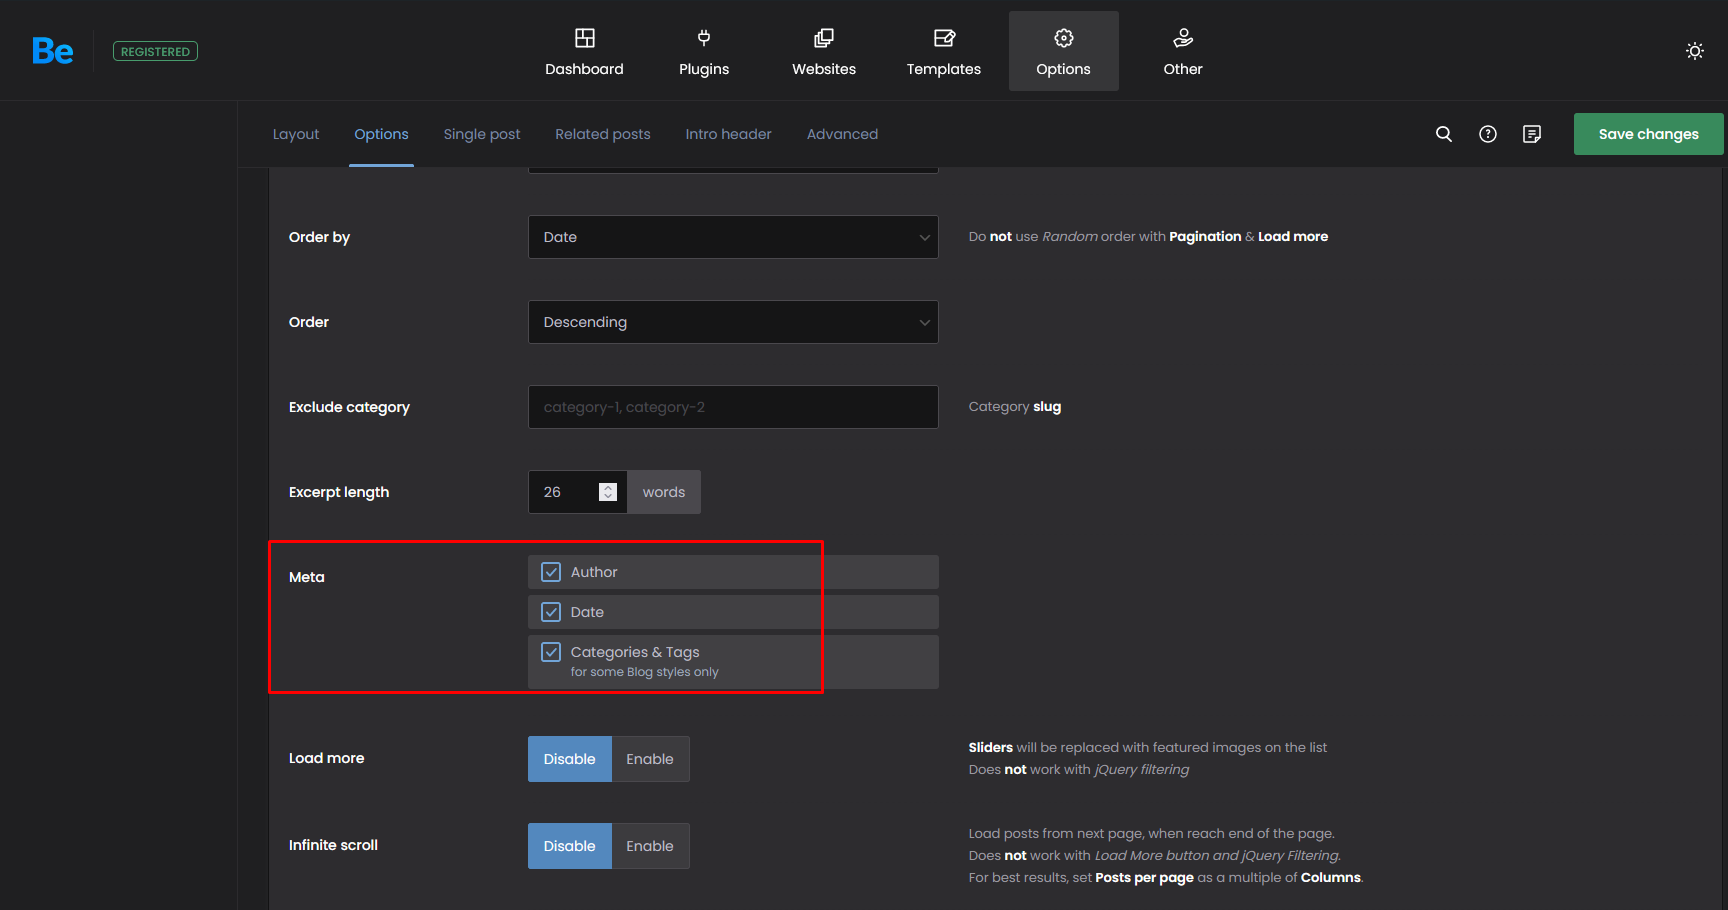Open the Related posts tab

[x=603, y=134]
